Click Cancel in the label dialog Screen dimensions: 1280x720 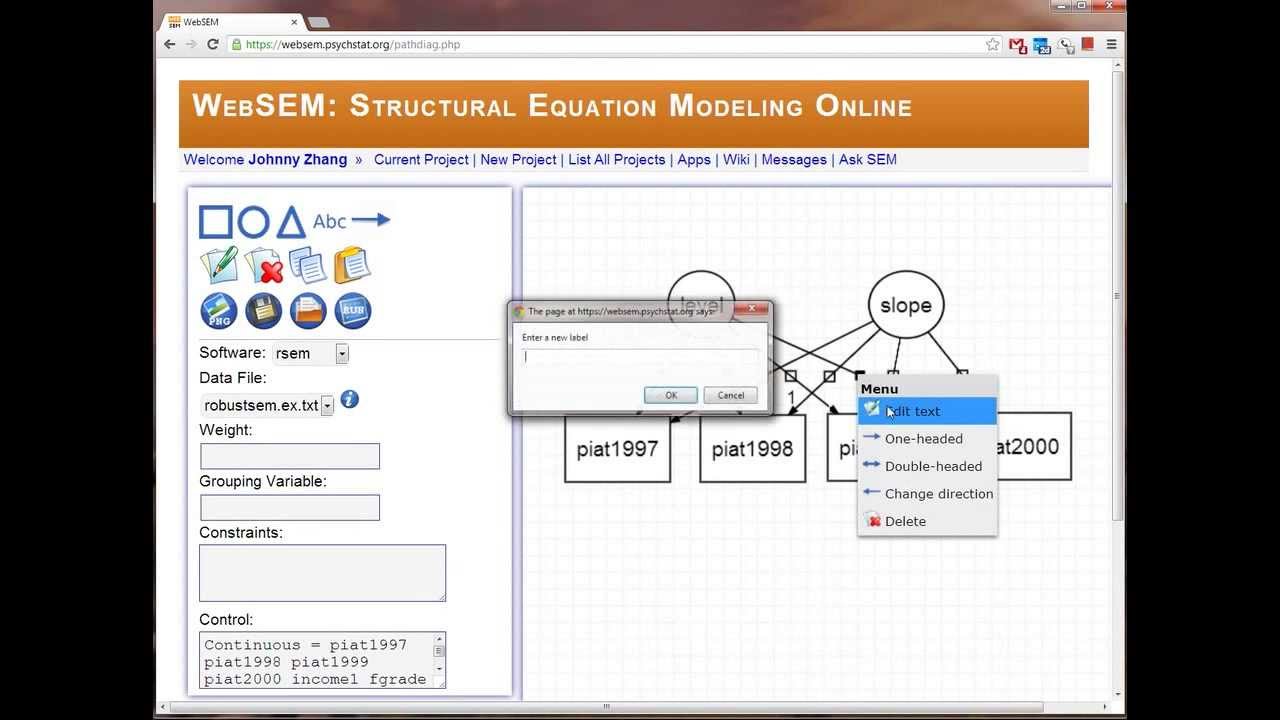tap(731, 395)
